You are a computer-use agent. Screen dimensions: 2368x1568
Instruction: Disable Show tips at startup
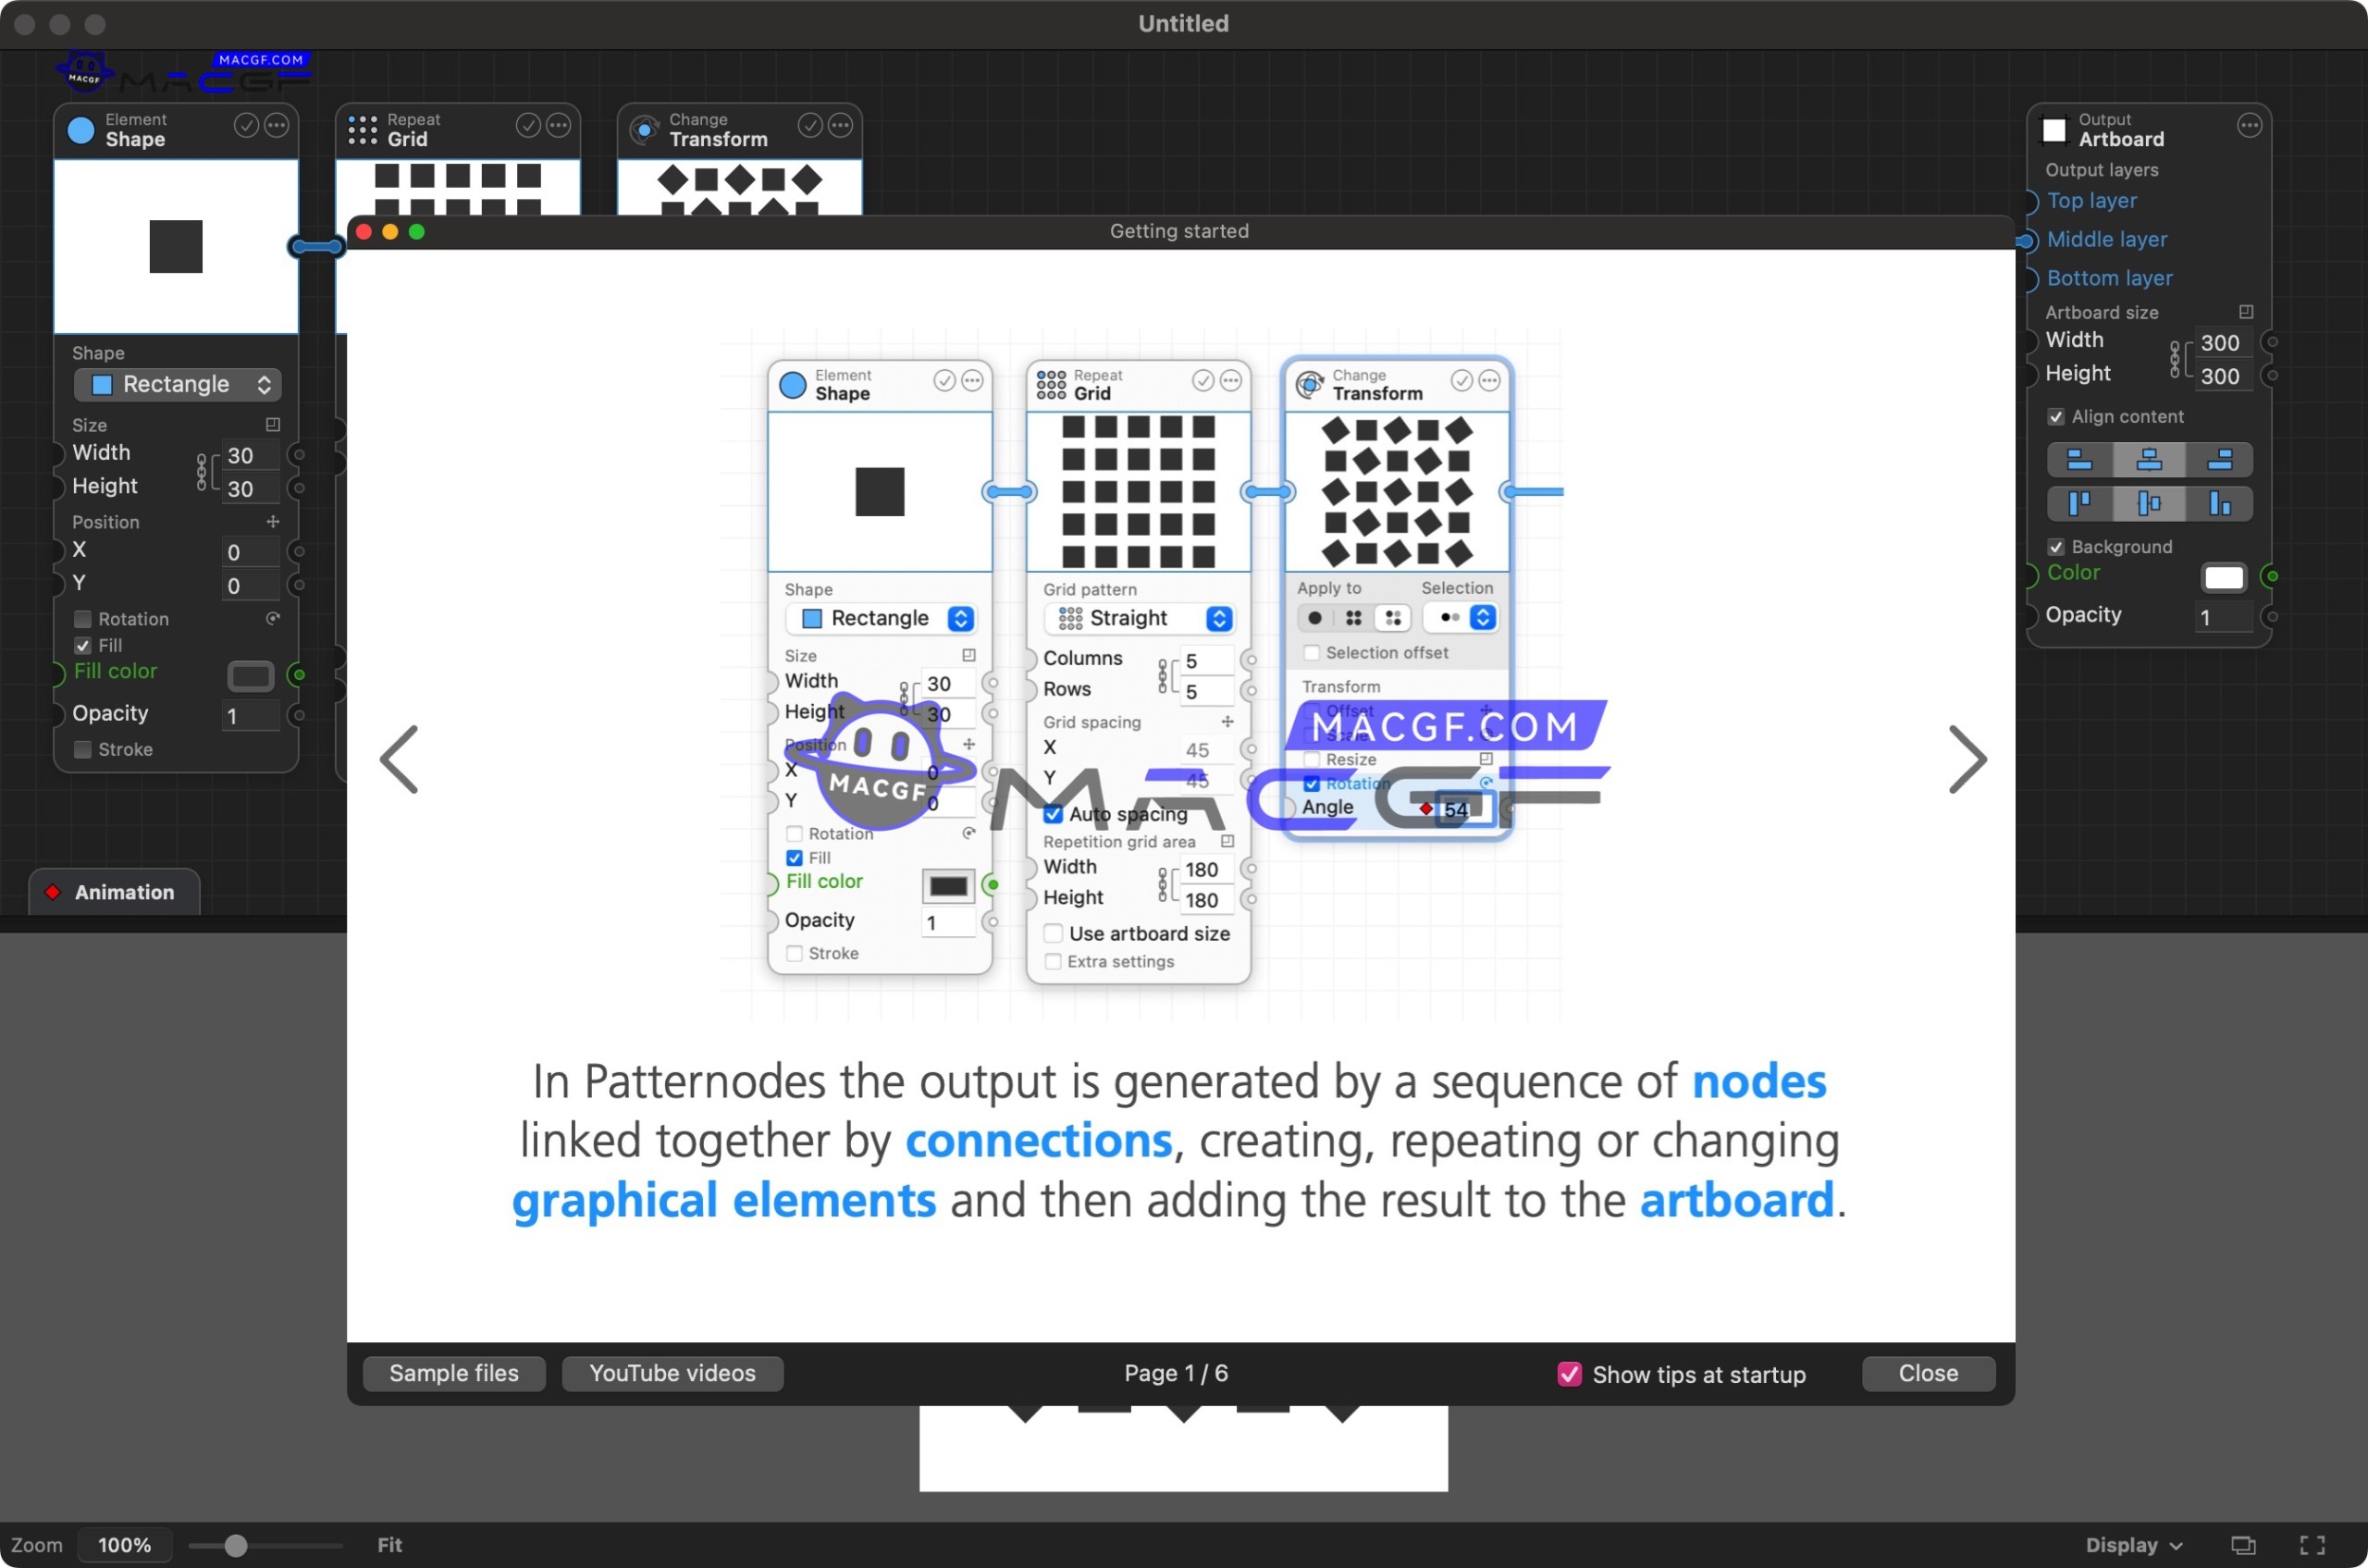1569,1374
